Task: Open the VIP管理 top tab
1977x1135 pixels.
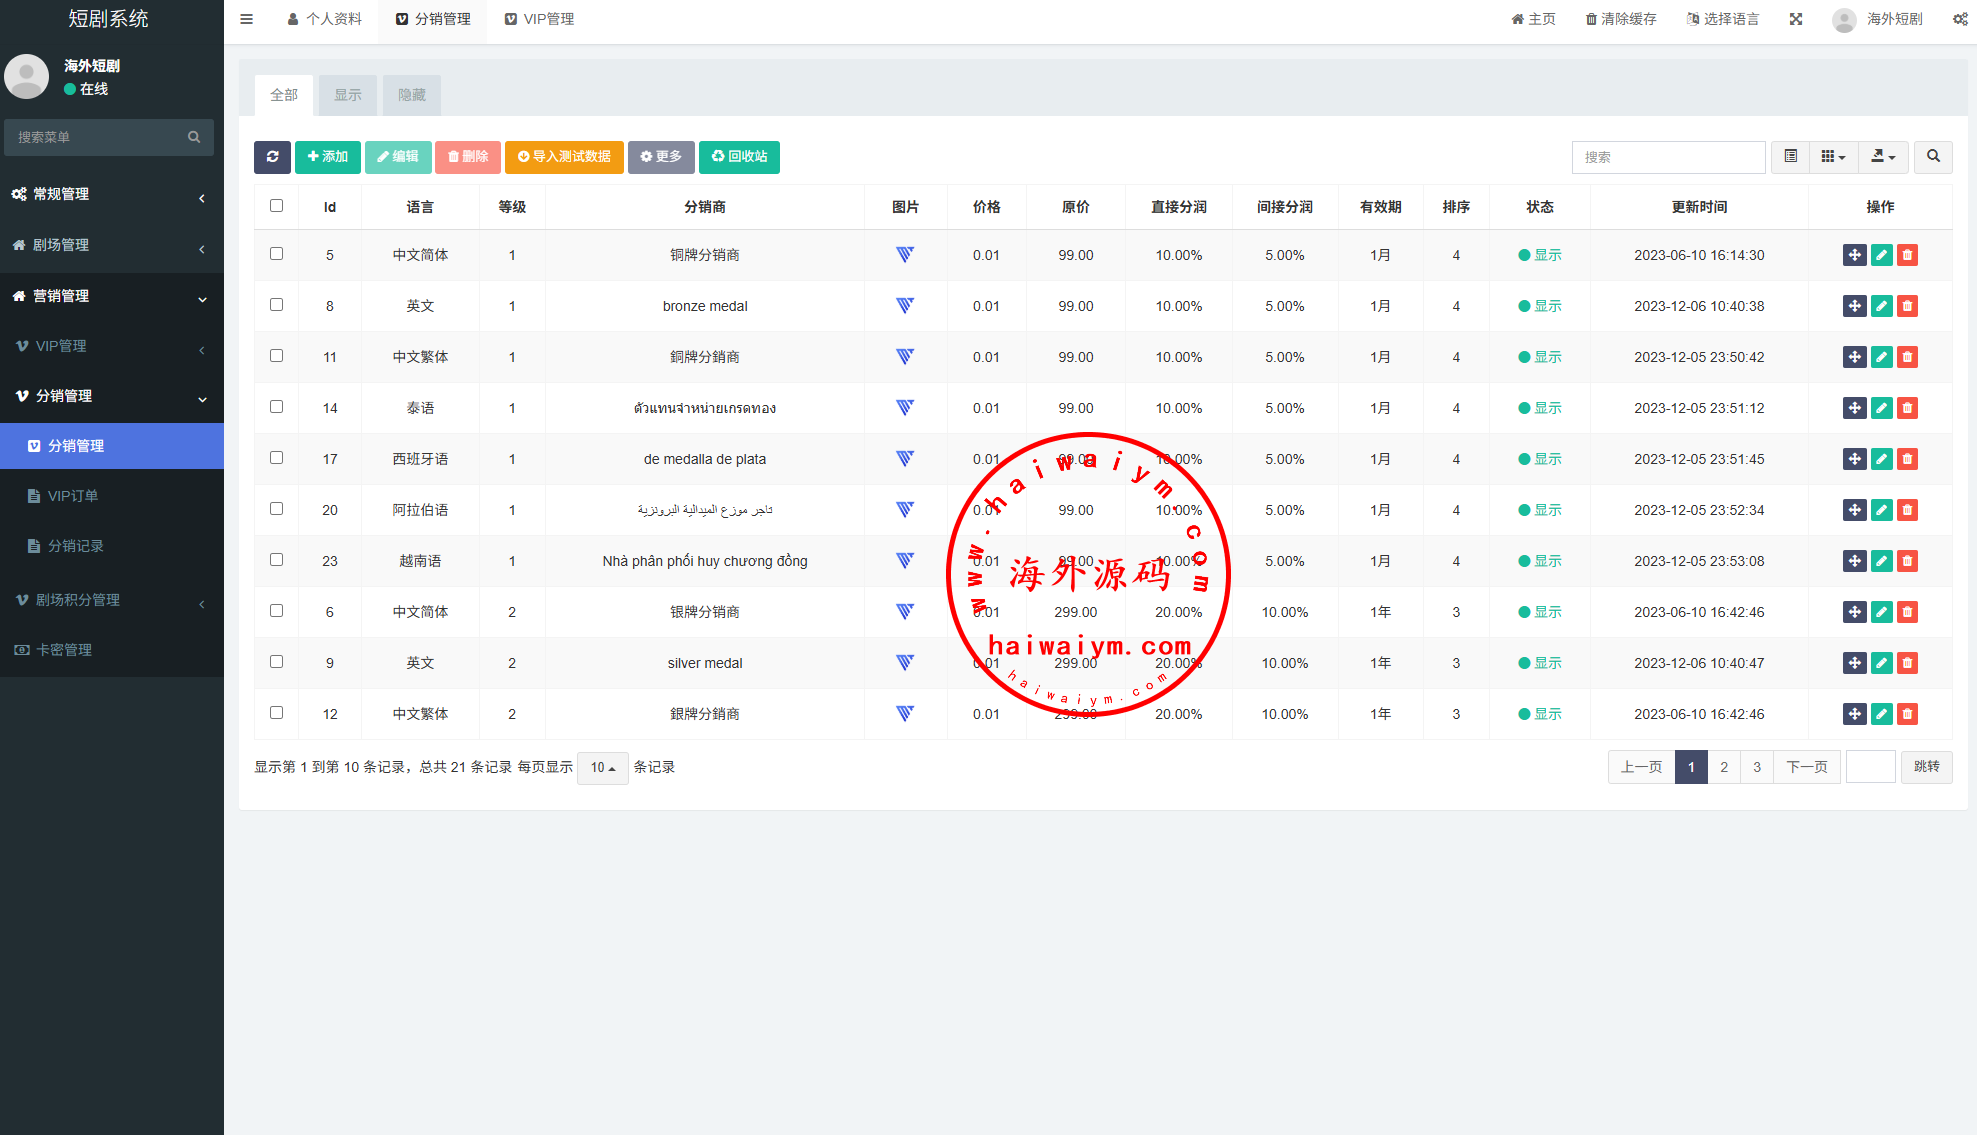Action: tap(540, 19)
